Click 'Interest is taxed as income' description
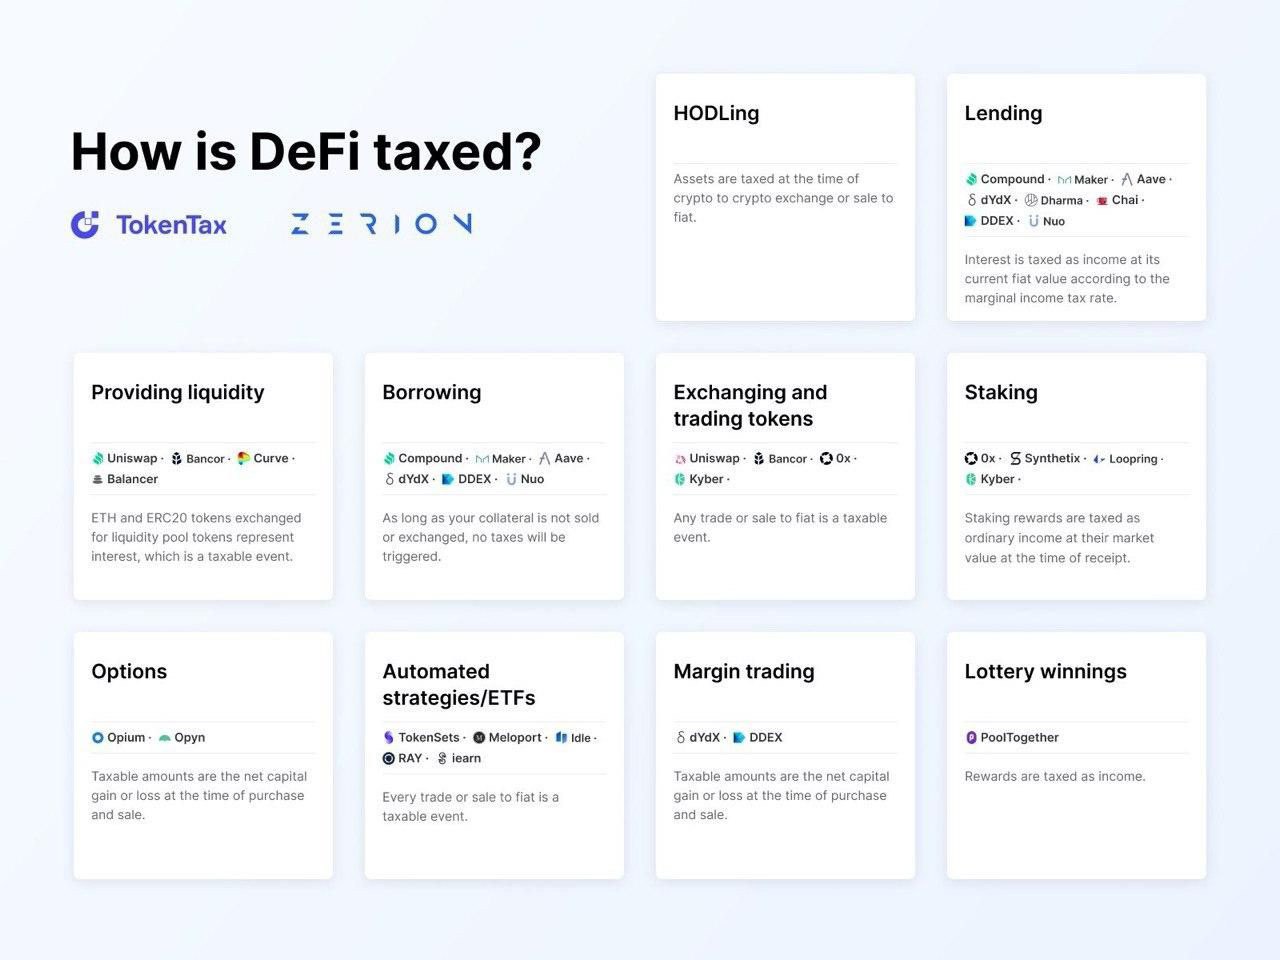Viewport: 1280px width, 960px height. (1067, 279)
